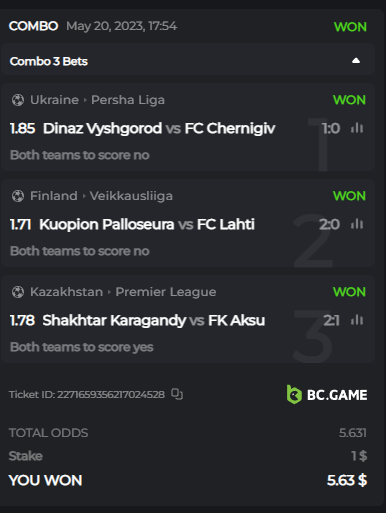The image size is (386, 513).
Task: Click the Combo 3 Bets header label
Action: click(x=49, y=61)
